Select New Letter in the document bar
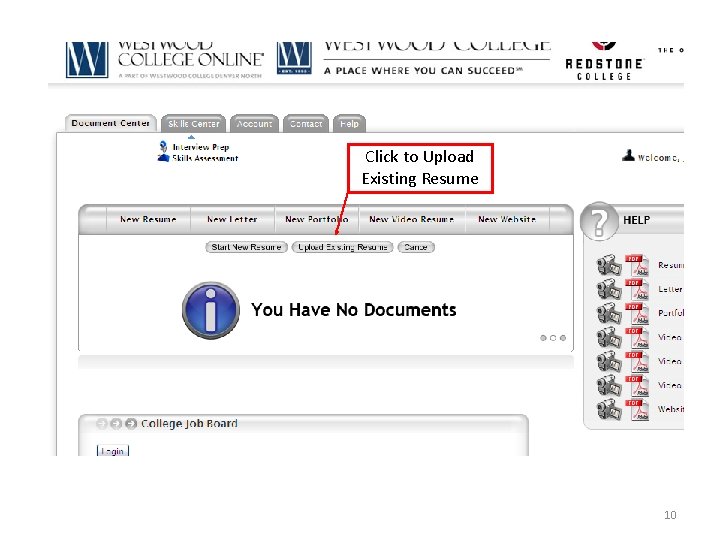720x540 pixels. [x=232, y=219]
